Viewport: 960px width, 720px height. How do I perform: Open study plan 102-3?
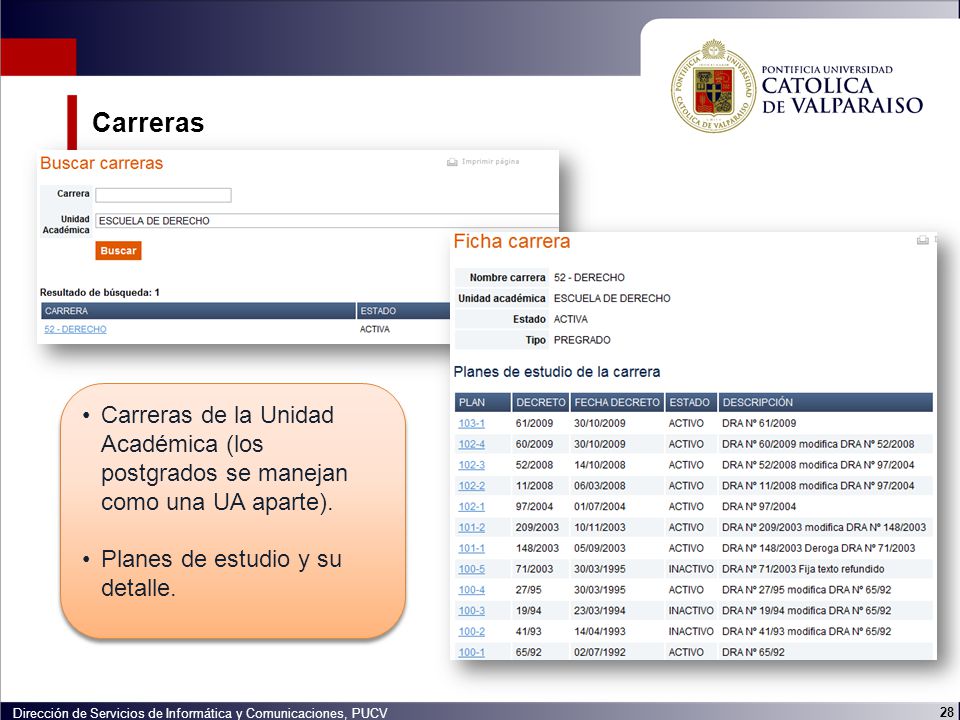tap(471, 465)
